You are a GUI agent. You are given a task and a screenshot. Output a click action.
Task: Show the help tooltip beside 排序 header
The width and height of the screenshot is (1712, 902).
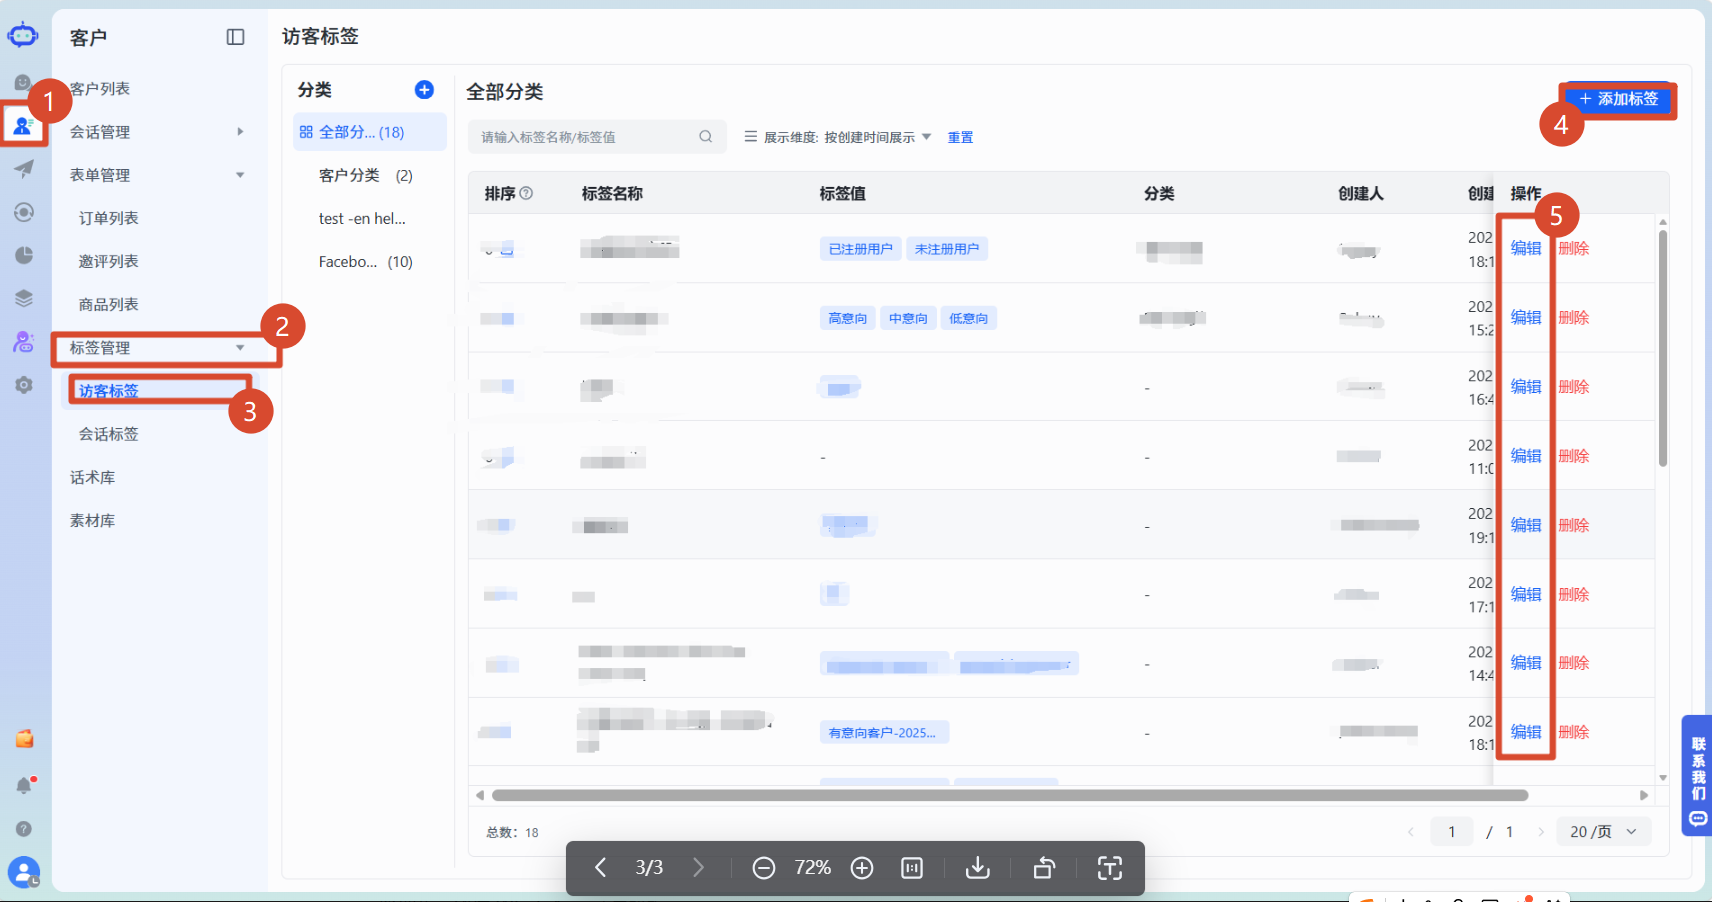[x=526, y=193]
